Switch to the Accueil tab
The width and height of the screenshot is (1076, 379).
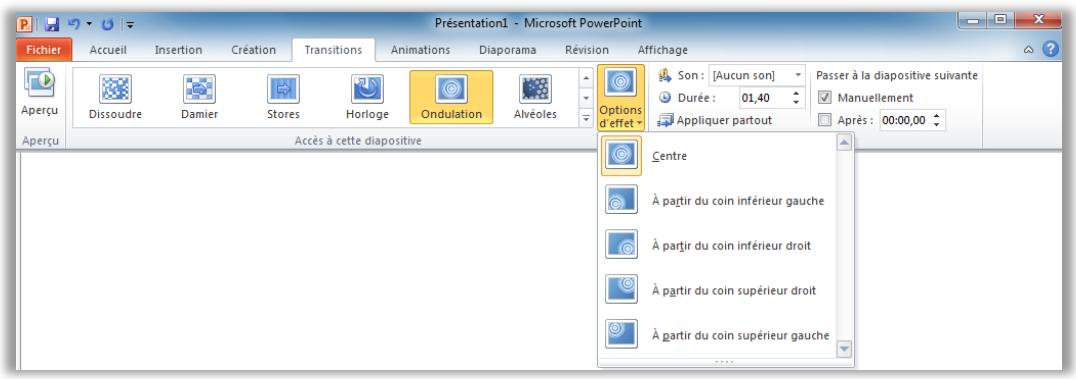[108, 49]
